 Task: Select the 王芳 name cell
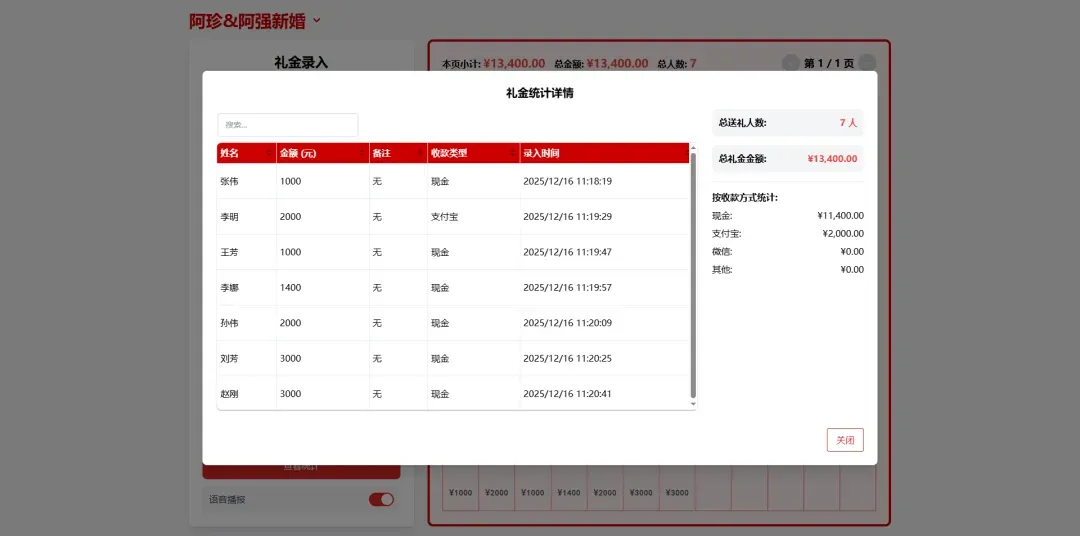pyautogui.click(x=247, y=252)
